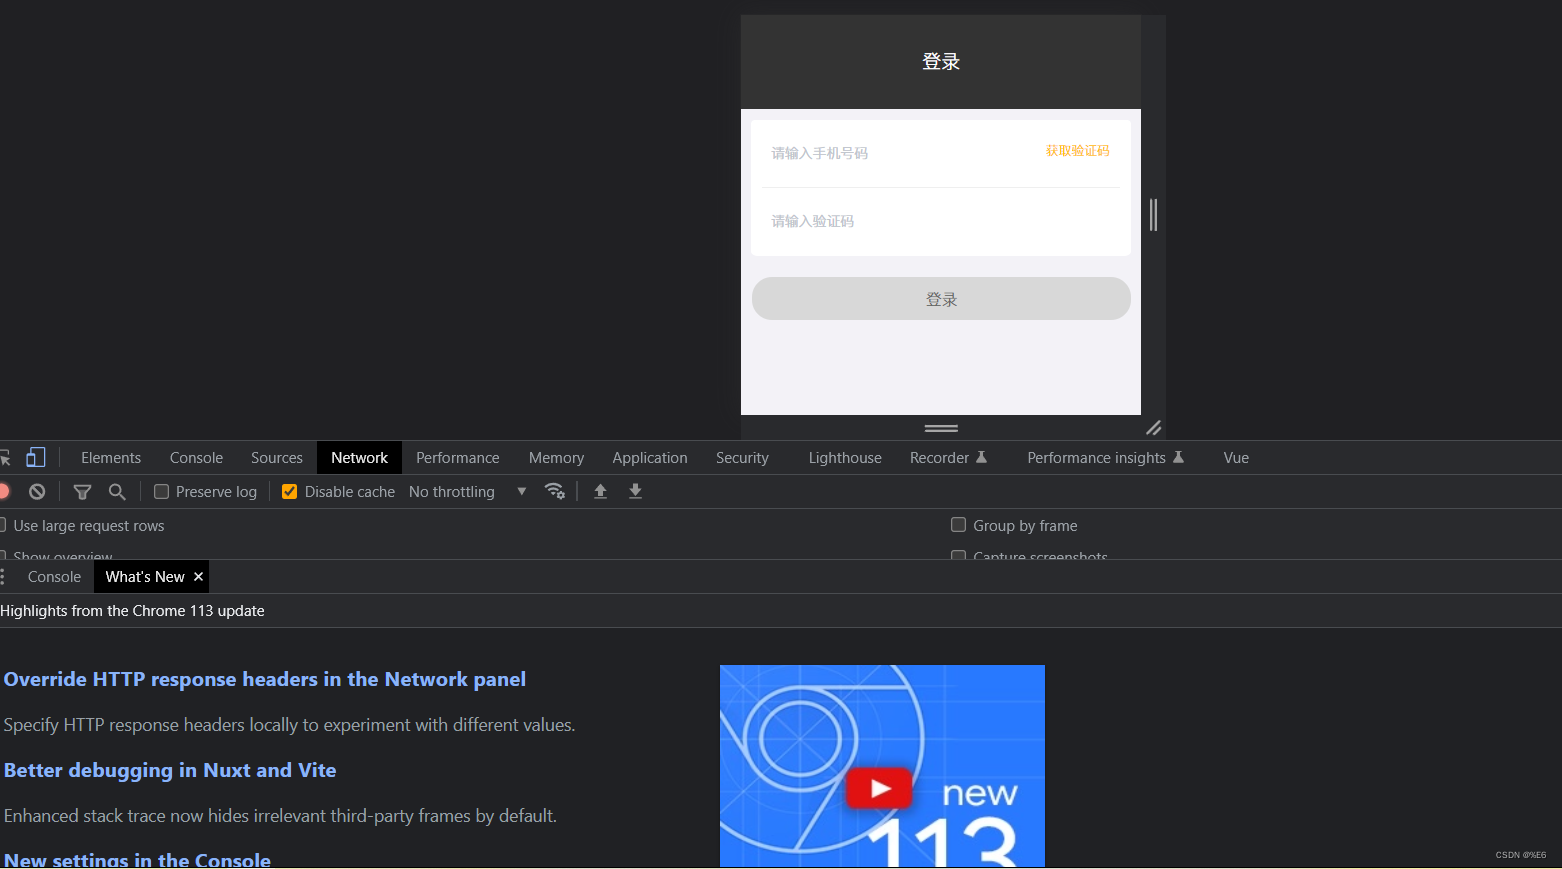
Task: Close the What's New drawer tab
Action: (x=198, y=577)
